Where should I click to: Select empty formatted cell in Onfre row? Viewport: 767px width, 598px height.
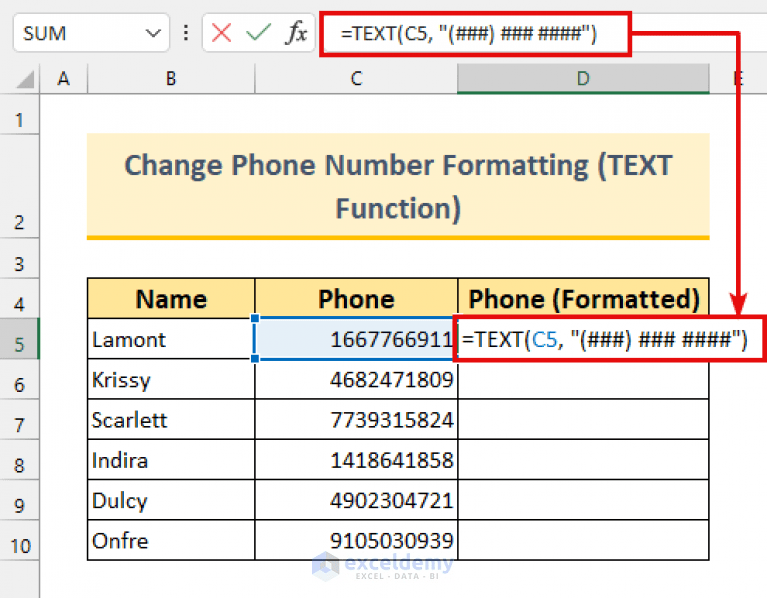[x=583, y=540]
